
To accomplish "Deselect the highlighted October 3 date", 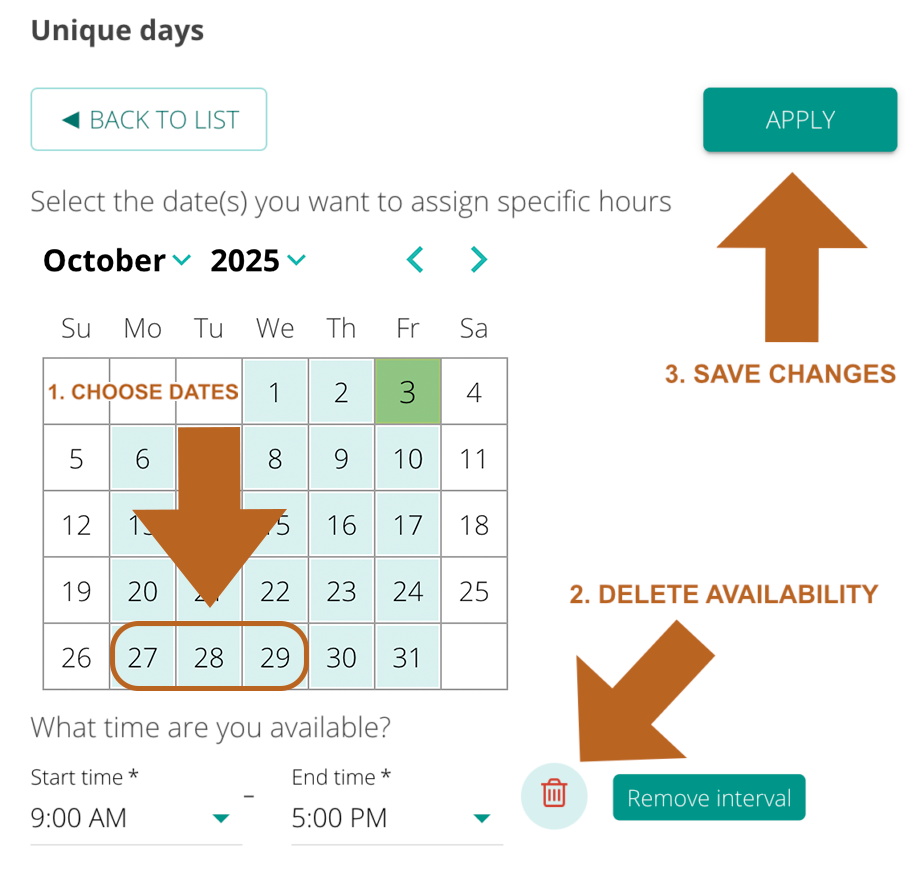I will [407, 392].
